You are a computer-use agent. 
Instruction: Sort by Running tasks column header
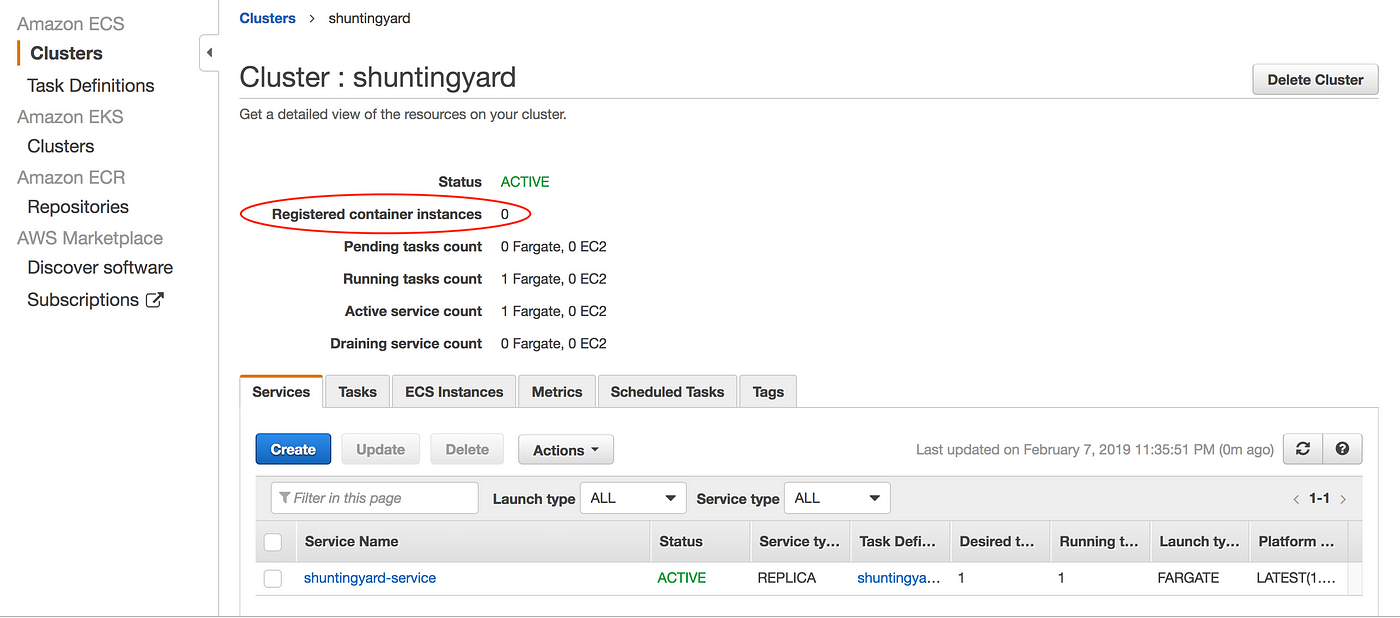(1099, 542)
